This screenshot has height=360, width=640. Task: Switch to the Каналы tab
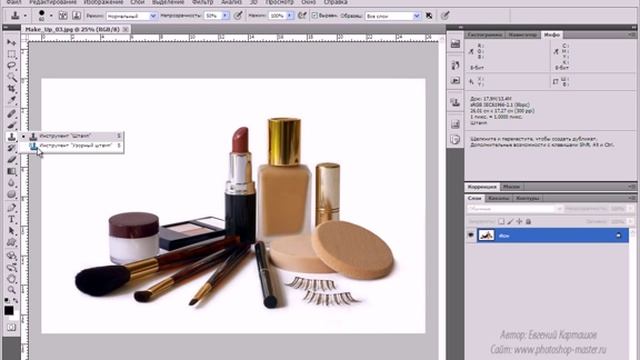pyautogui.click(x=498, y=198)
